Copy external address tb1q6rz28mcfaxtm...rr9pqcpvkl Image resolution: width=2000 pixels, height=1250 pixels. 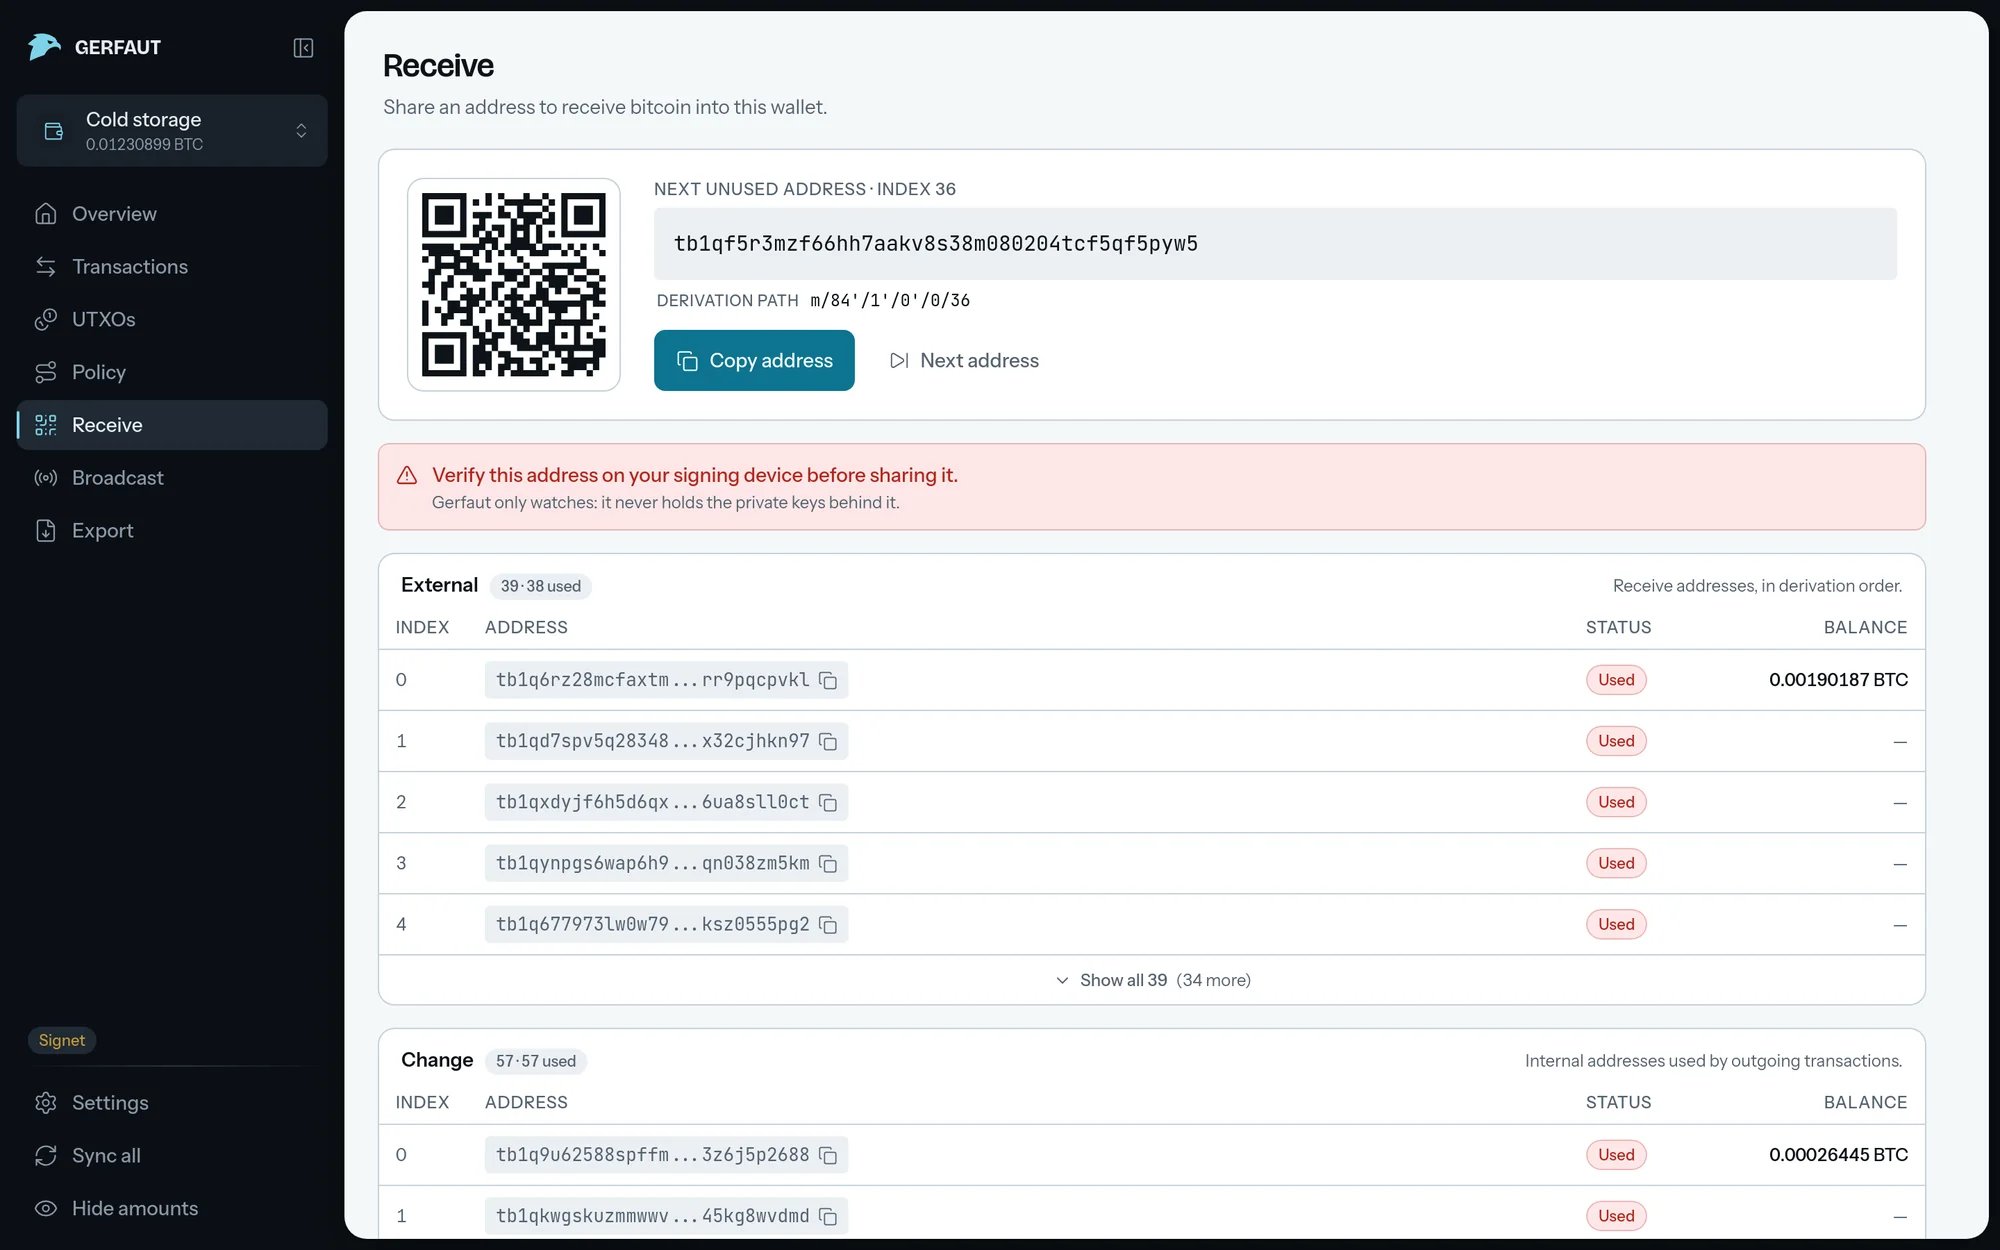click(828, 680)
